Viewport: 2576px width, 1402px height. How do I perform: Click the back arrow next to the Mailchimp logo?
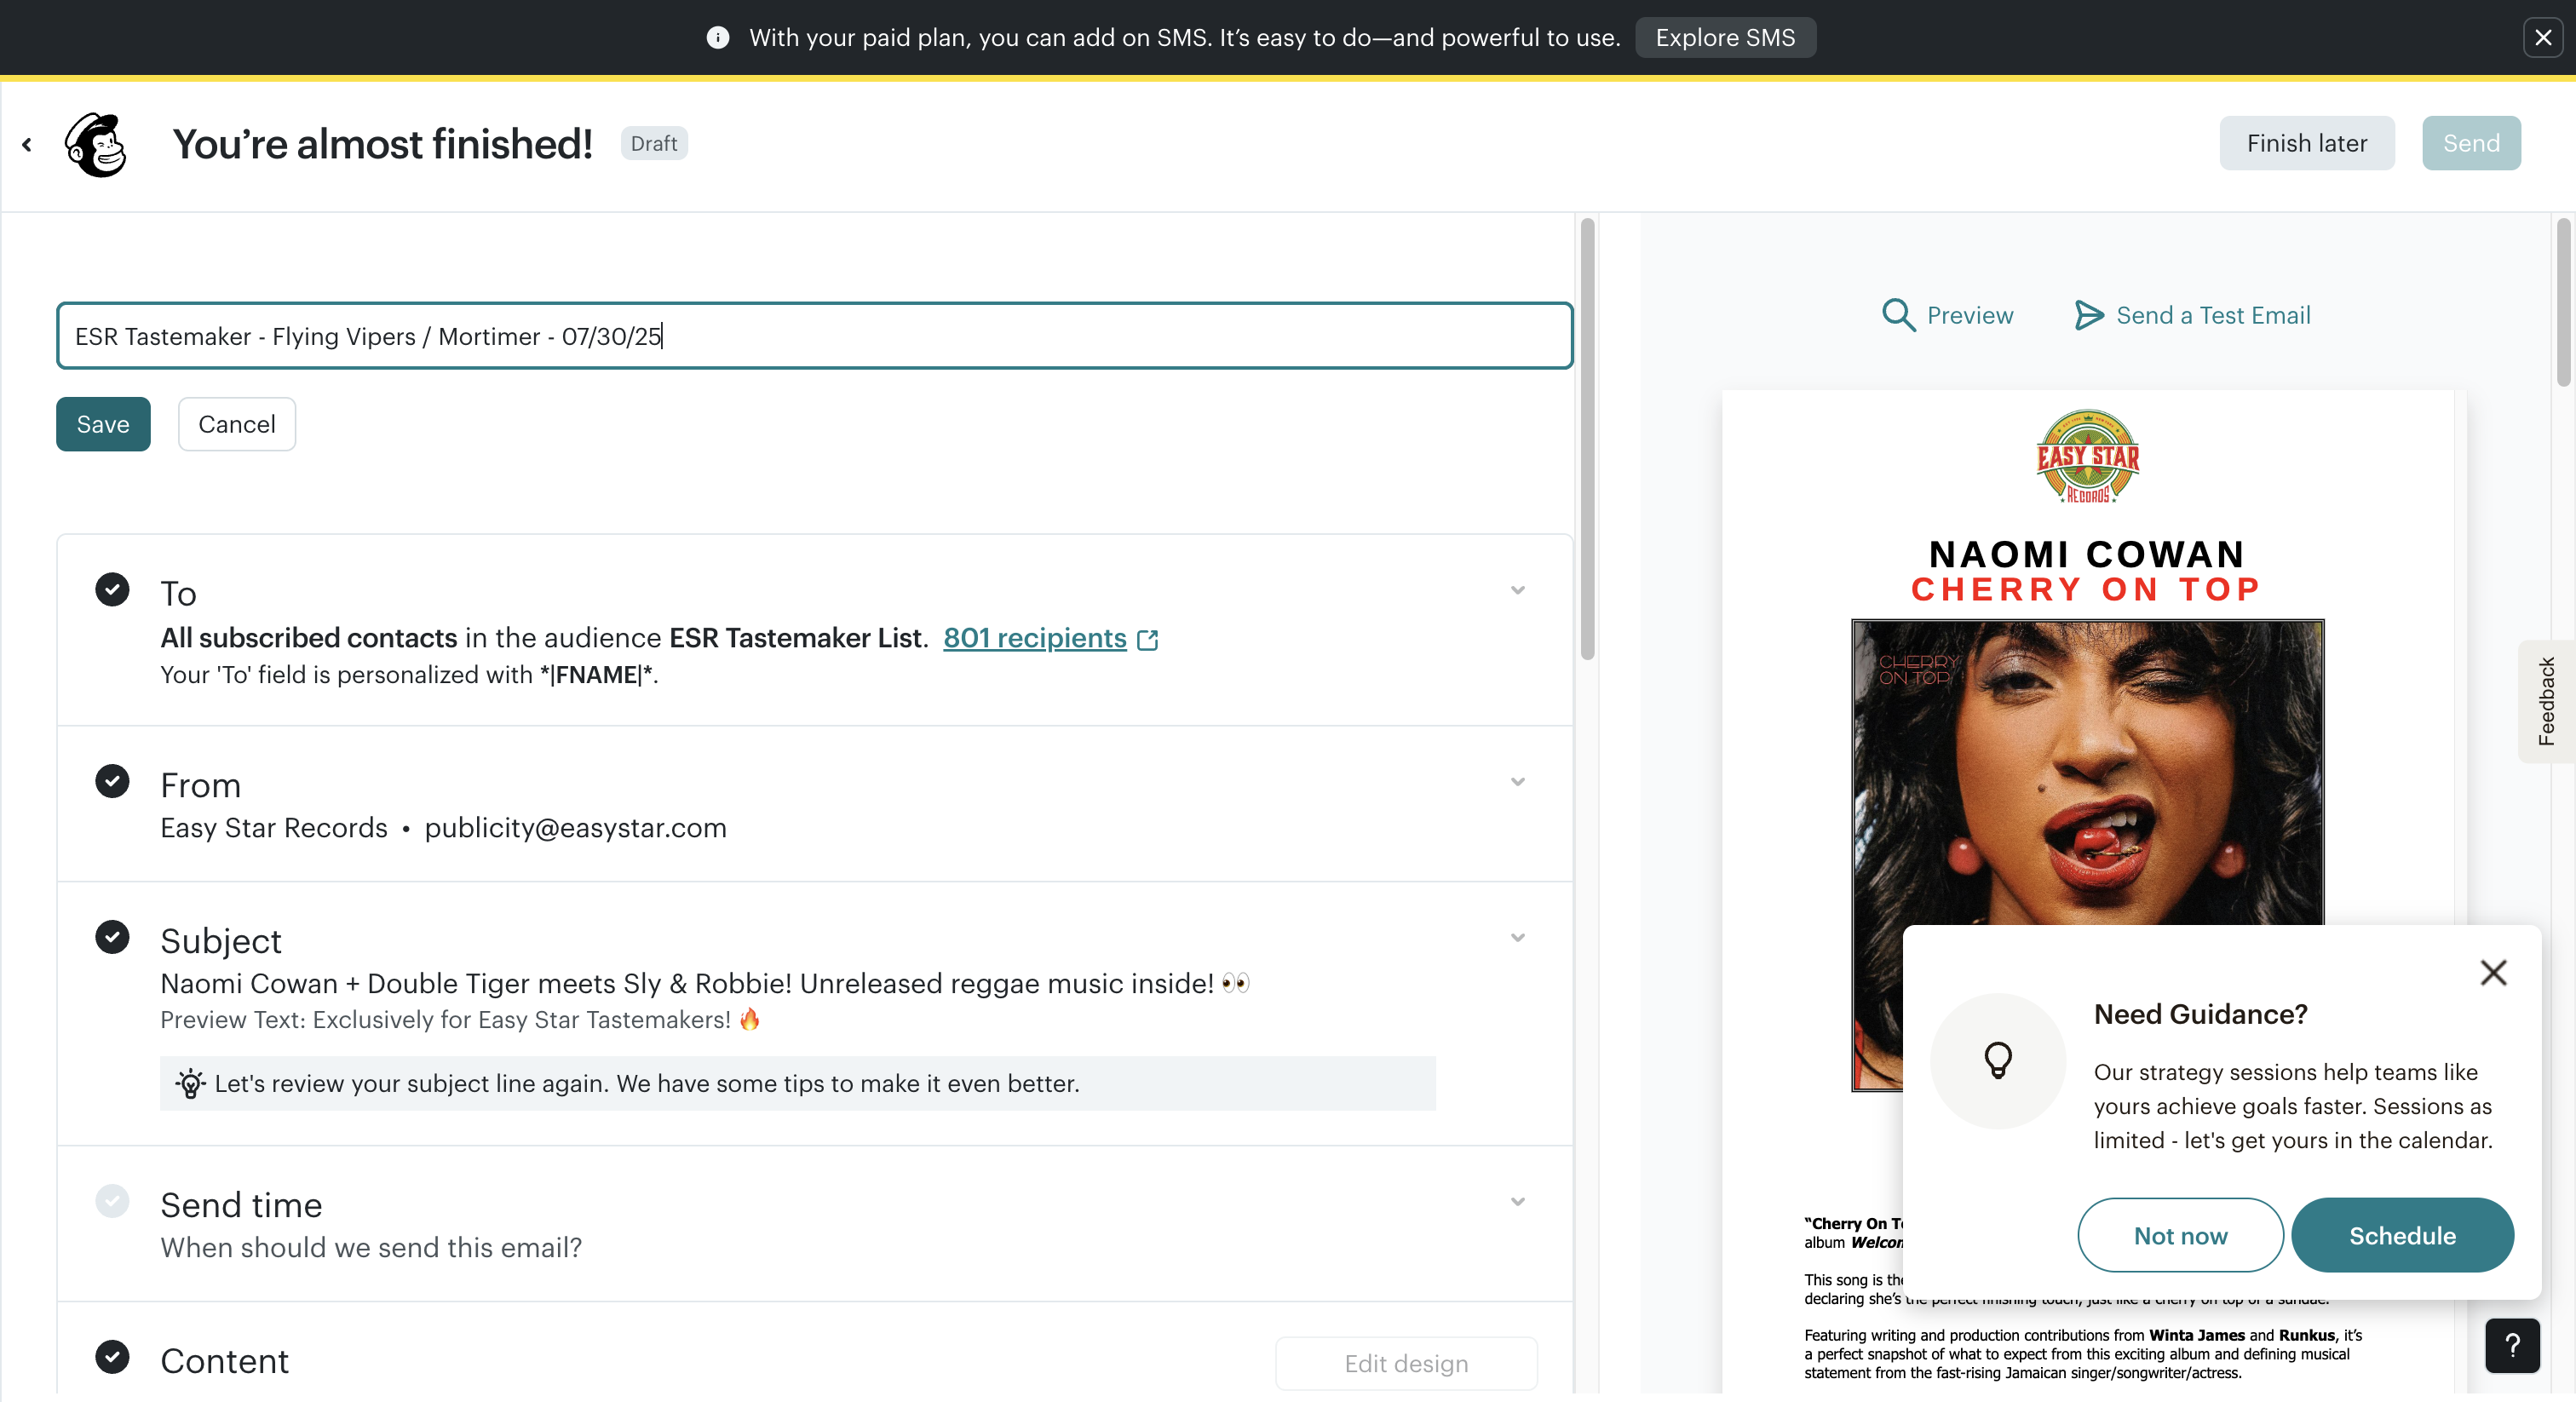(x=27, y=145)
